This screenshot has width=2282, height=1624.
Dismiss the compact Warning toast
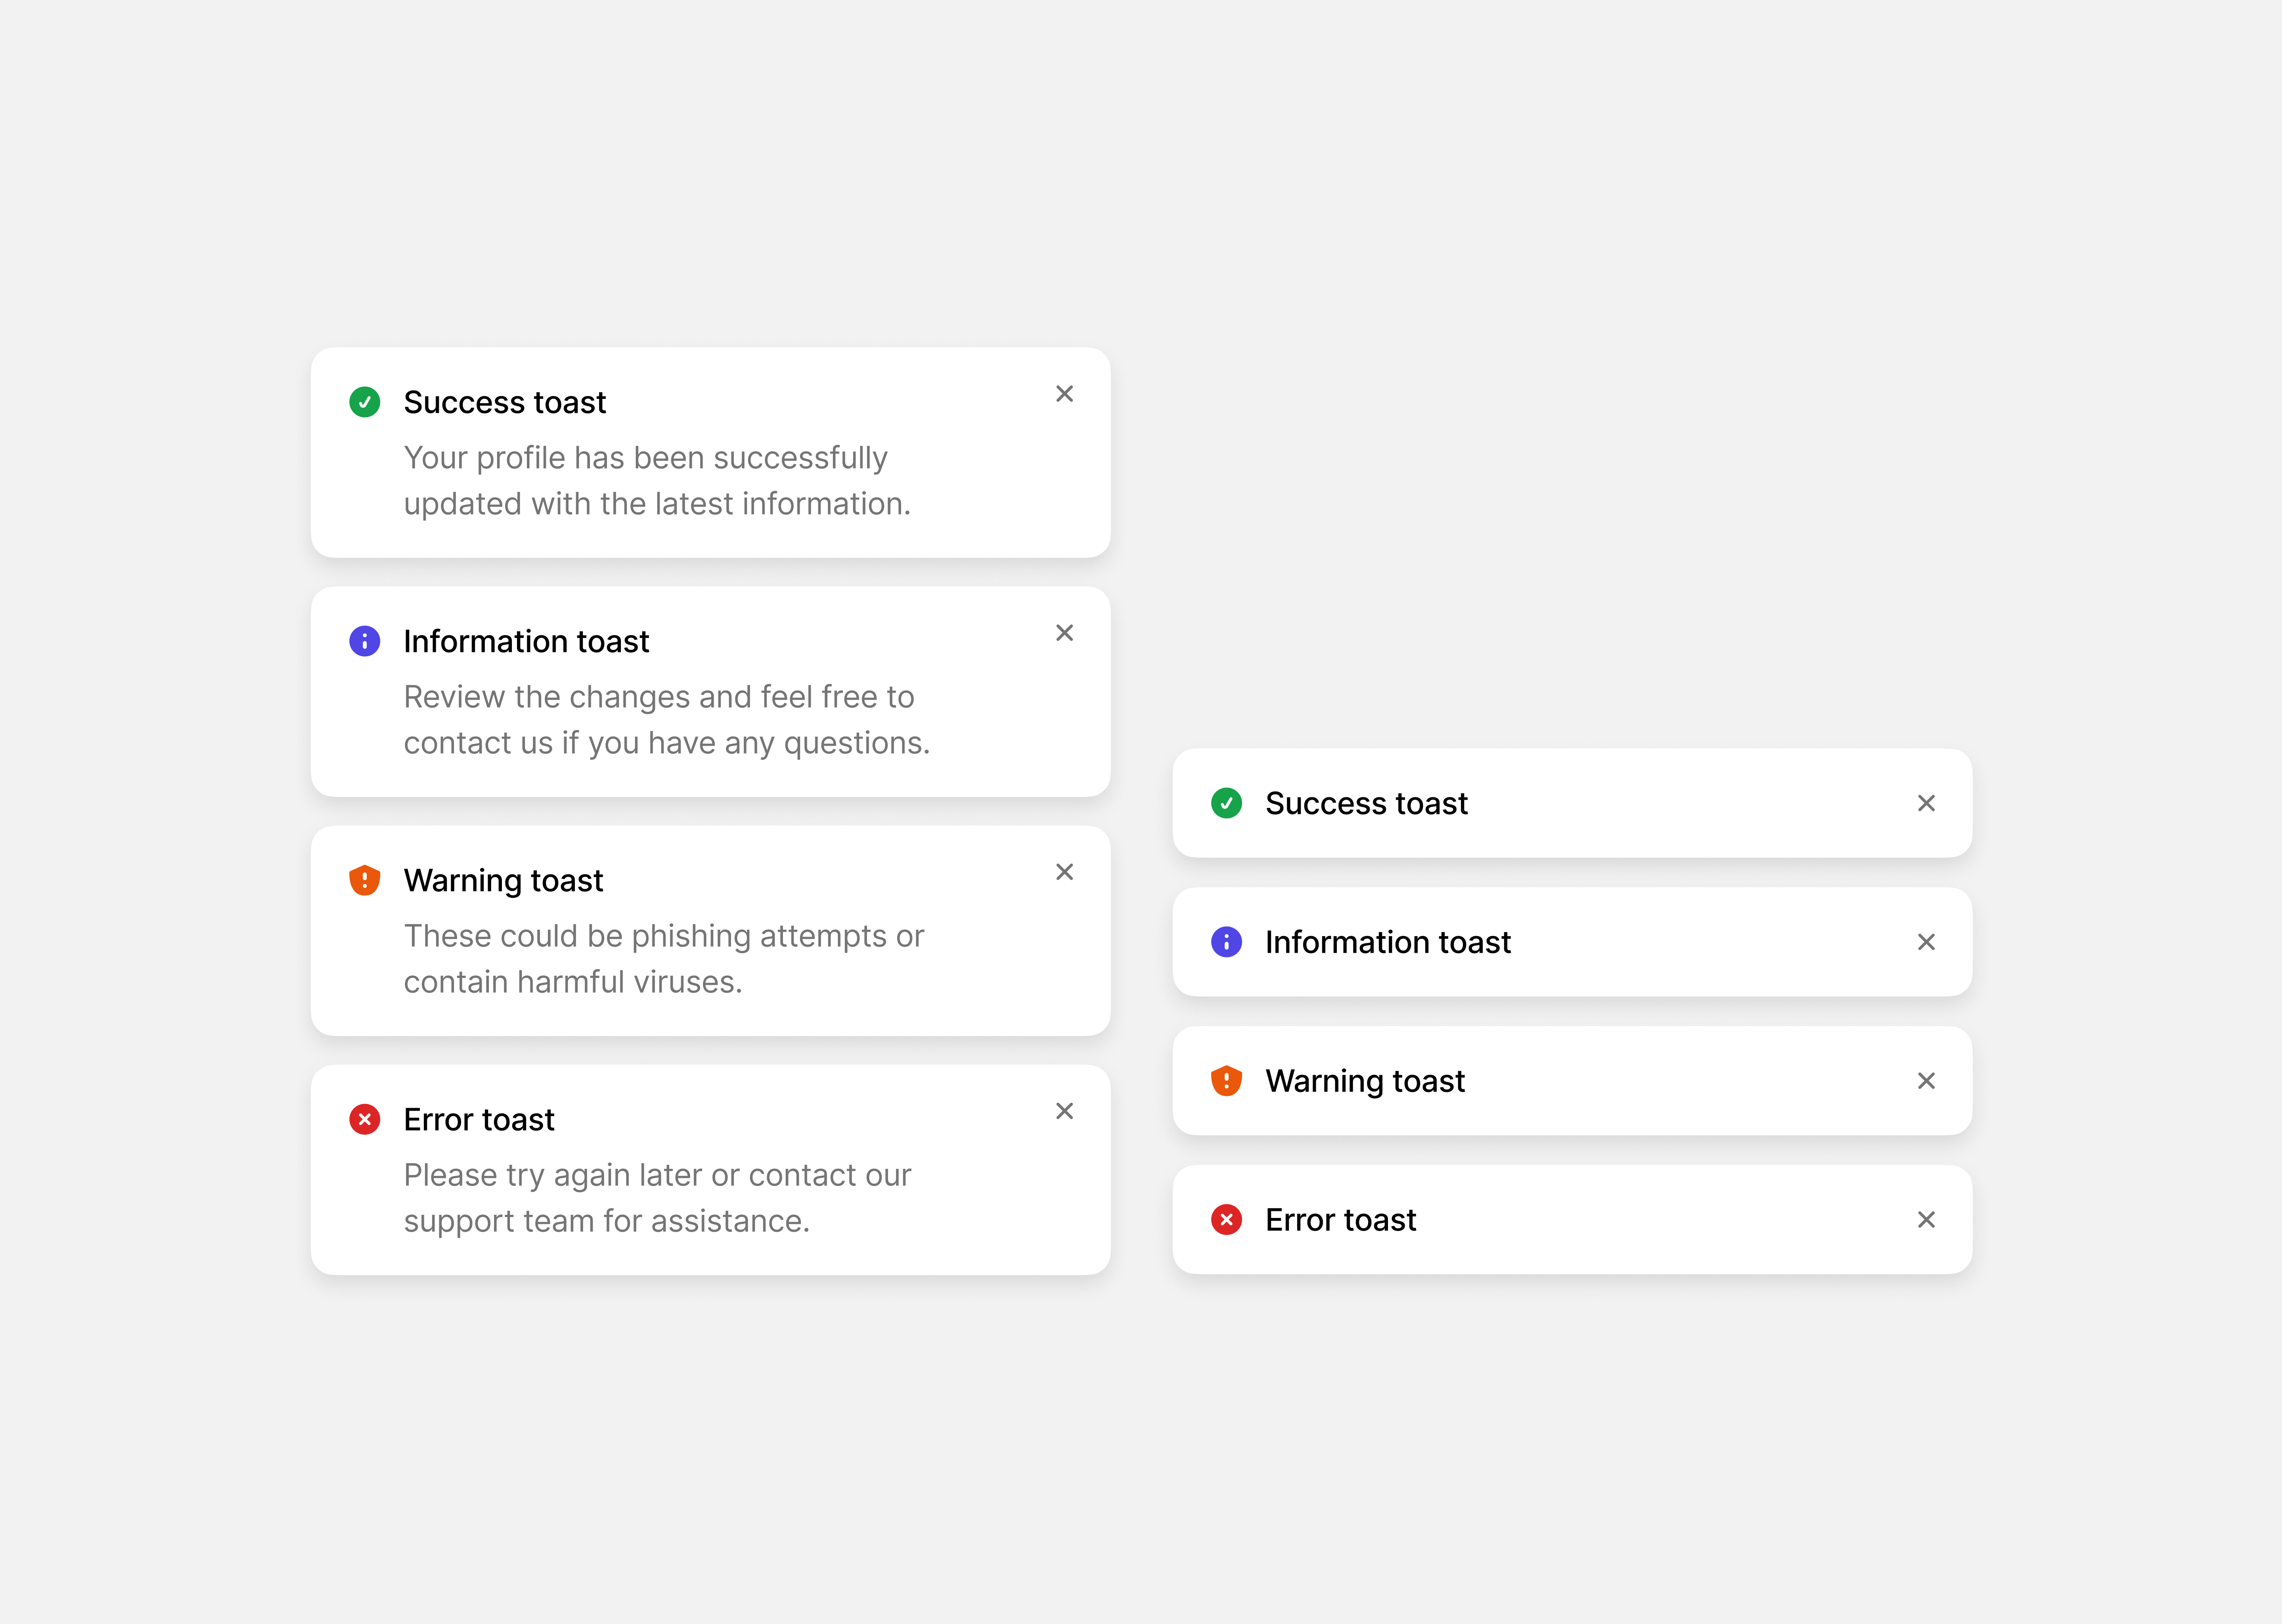(1926, 1081)
